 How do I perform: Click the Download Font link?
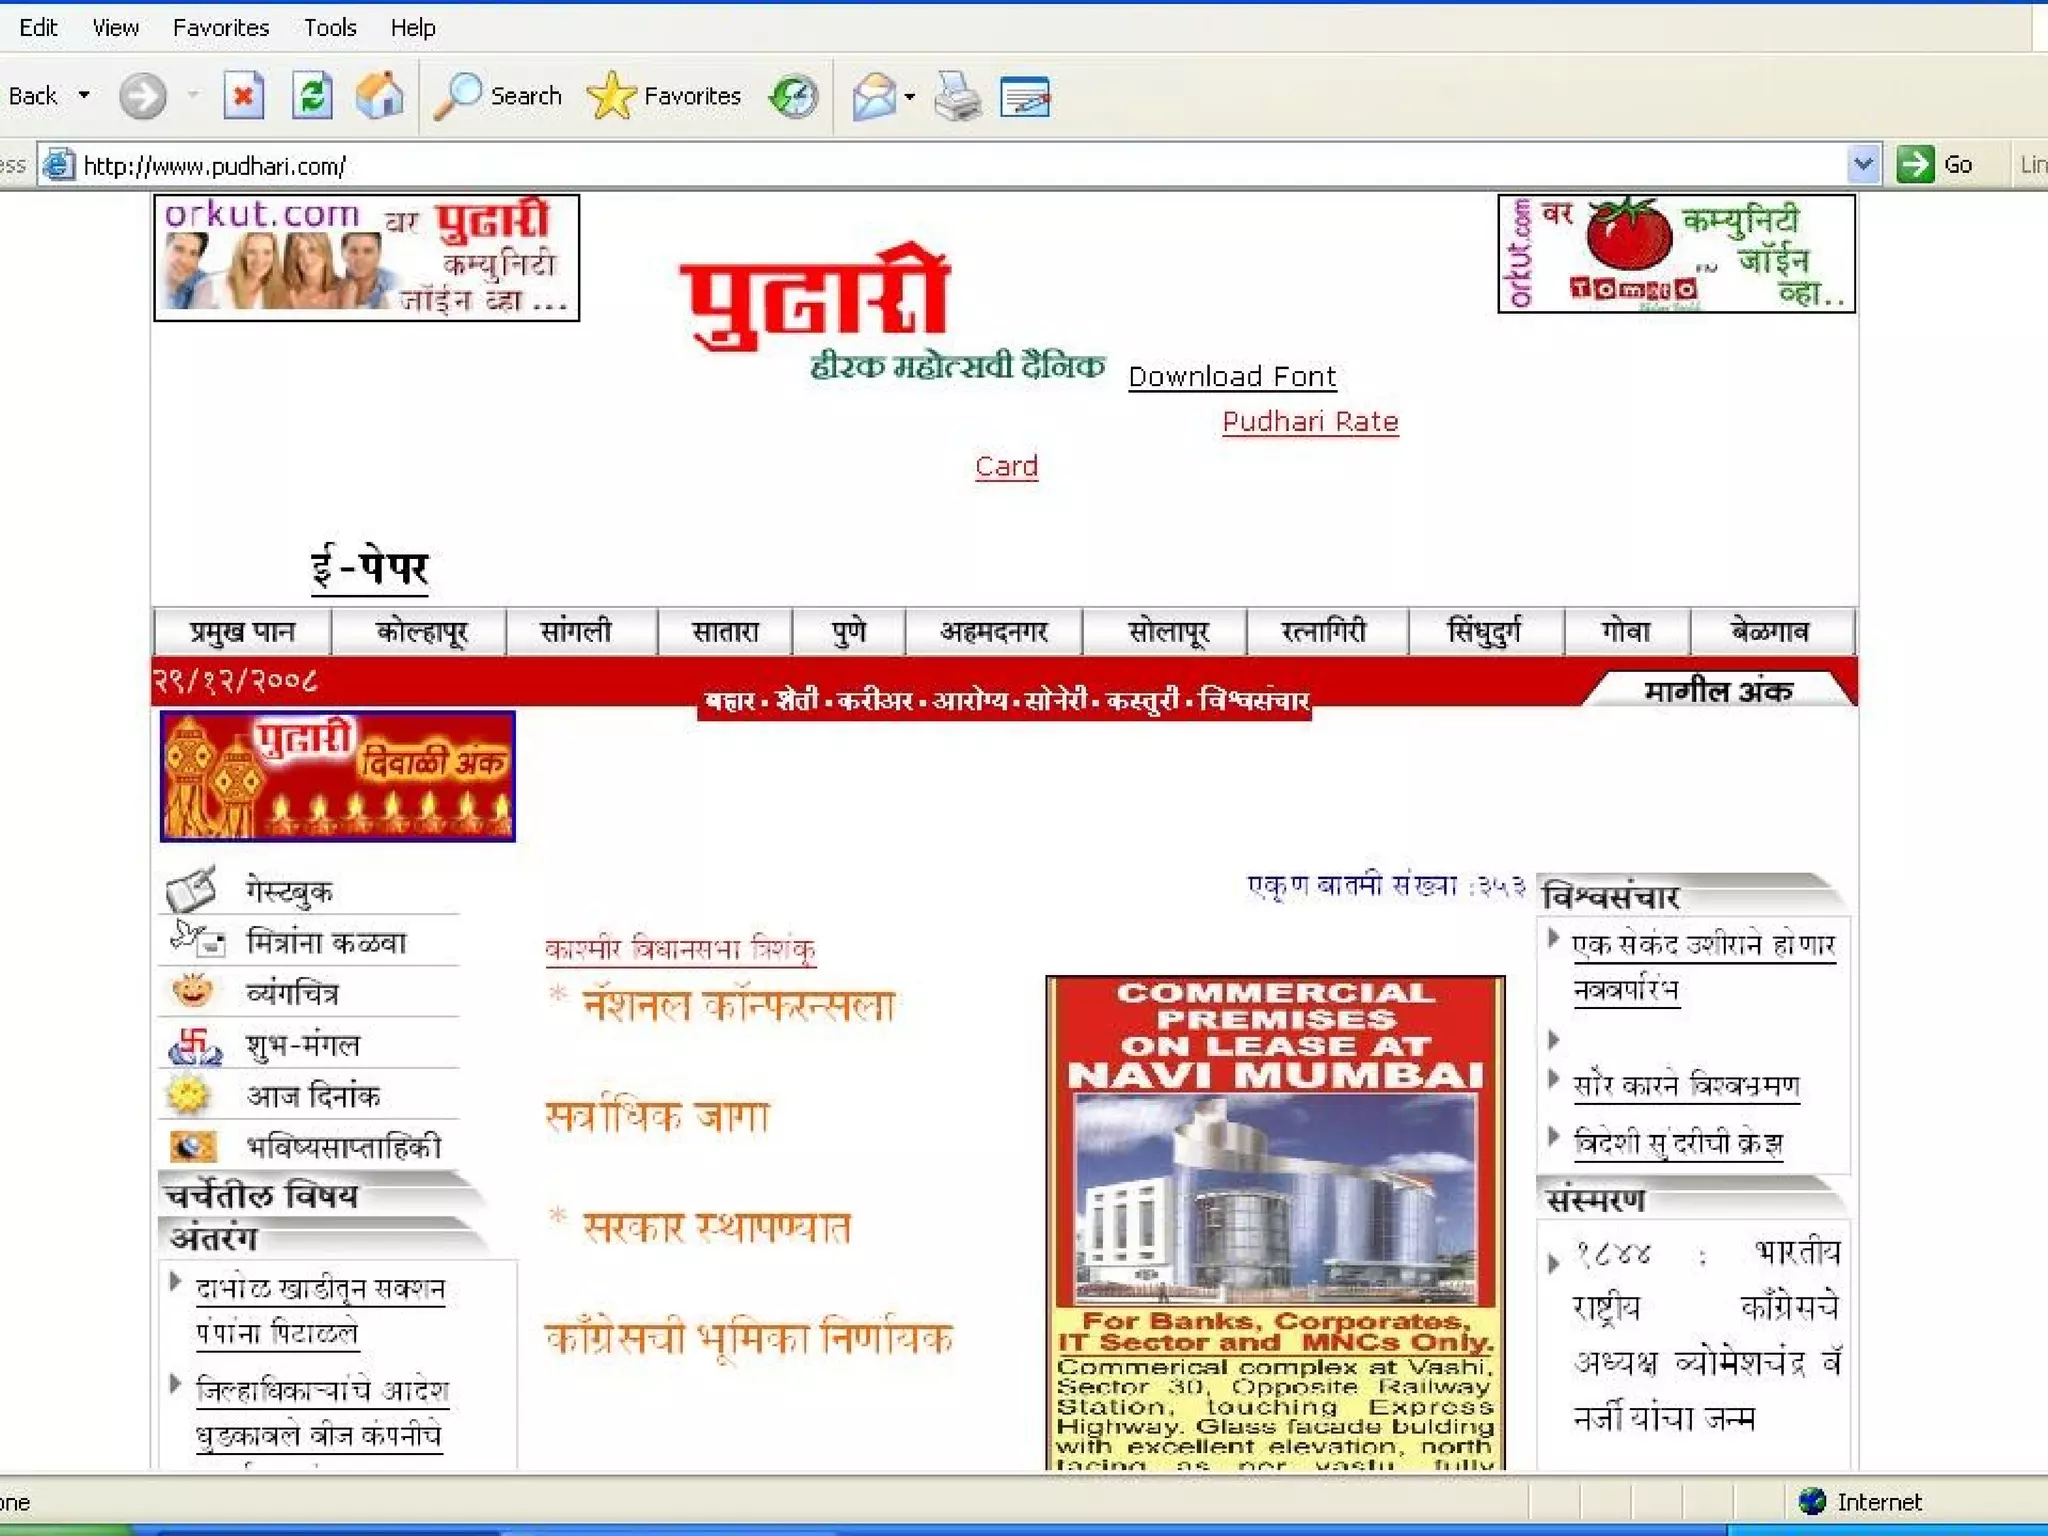coord(1232,377)
